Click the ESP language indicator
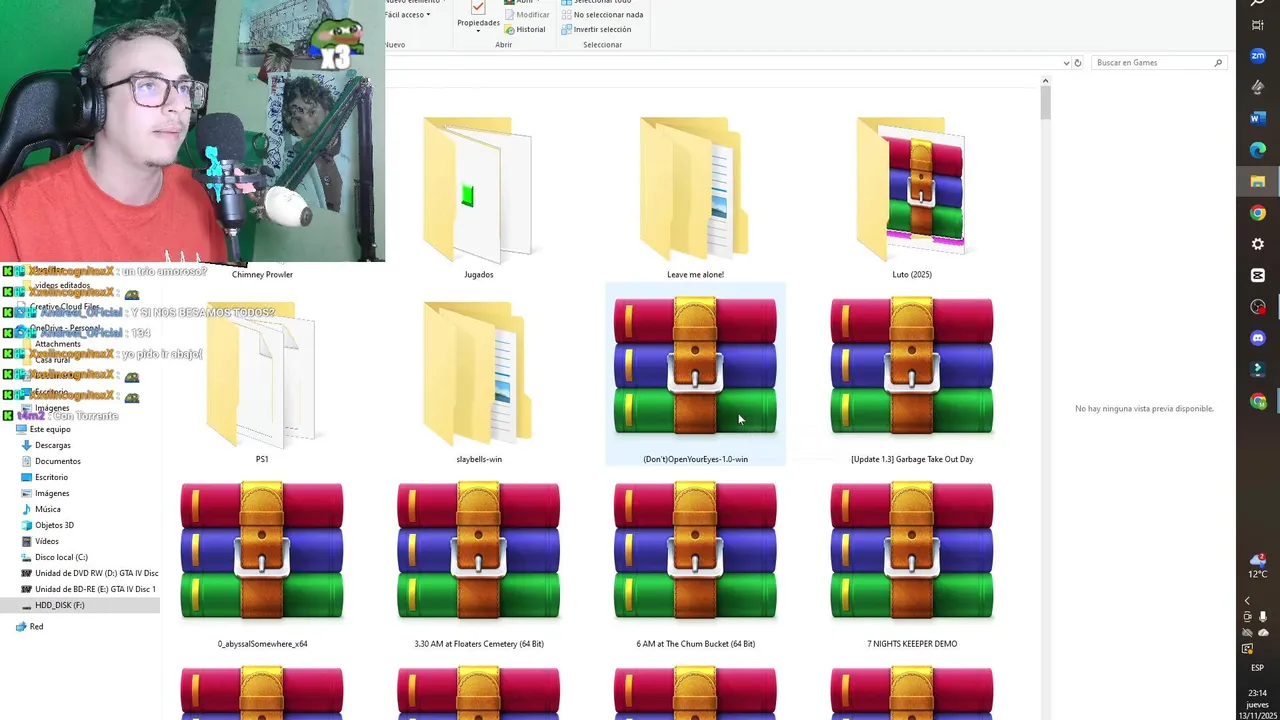Screen dimensions: 1280x720 (1257, 668)
